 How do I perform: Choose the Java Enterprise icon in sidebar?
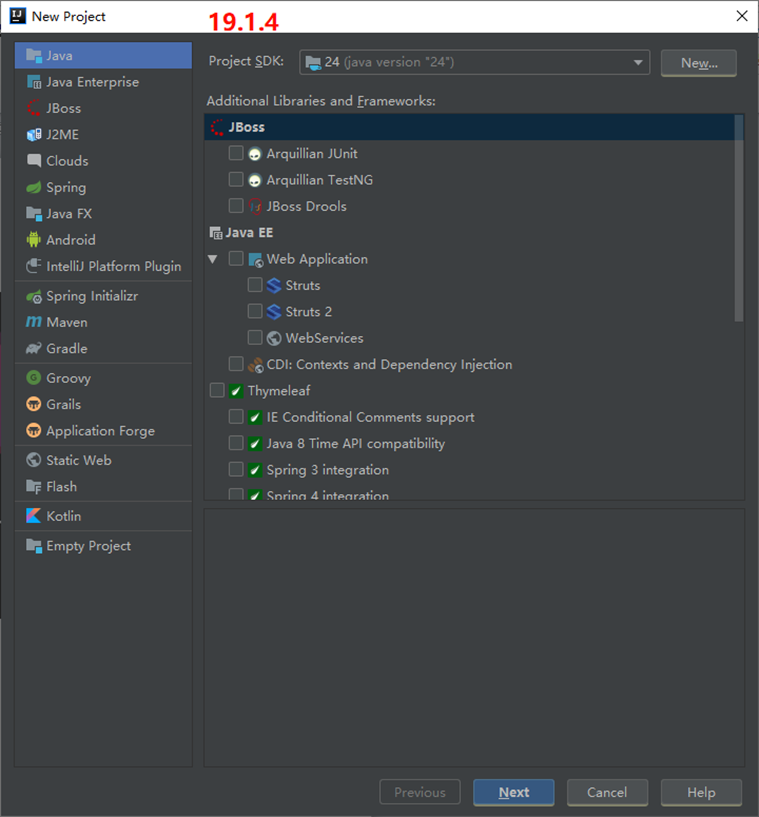[34, 82]
